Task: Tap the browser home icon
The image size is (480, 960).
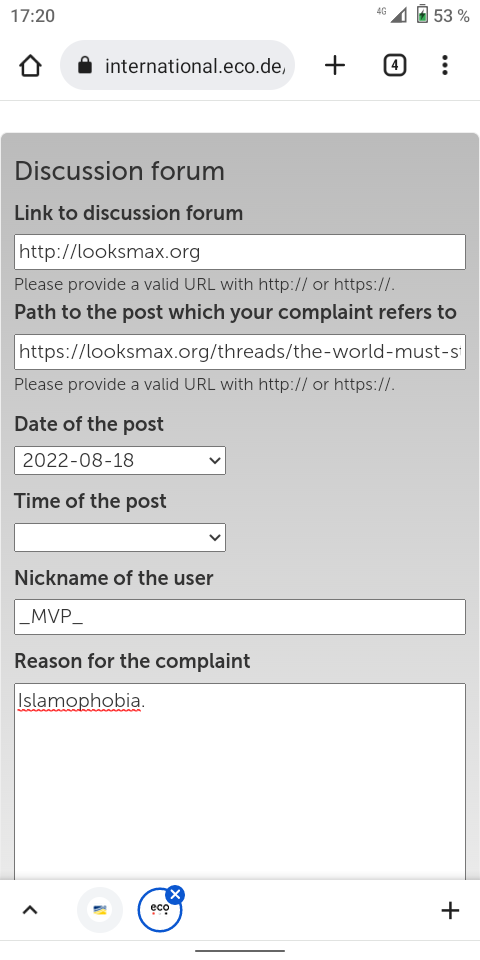Action: coord(30,66)
